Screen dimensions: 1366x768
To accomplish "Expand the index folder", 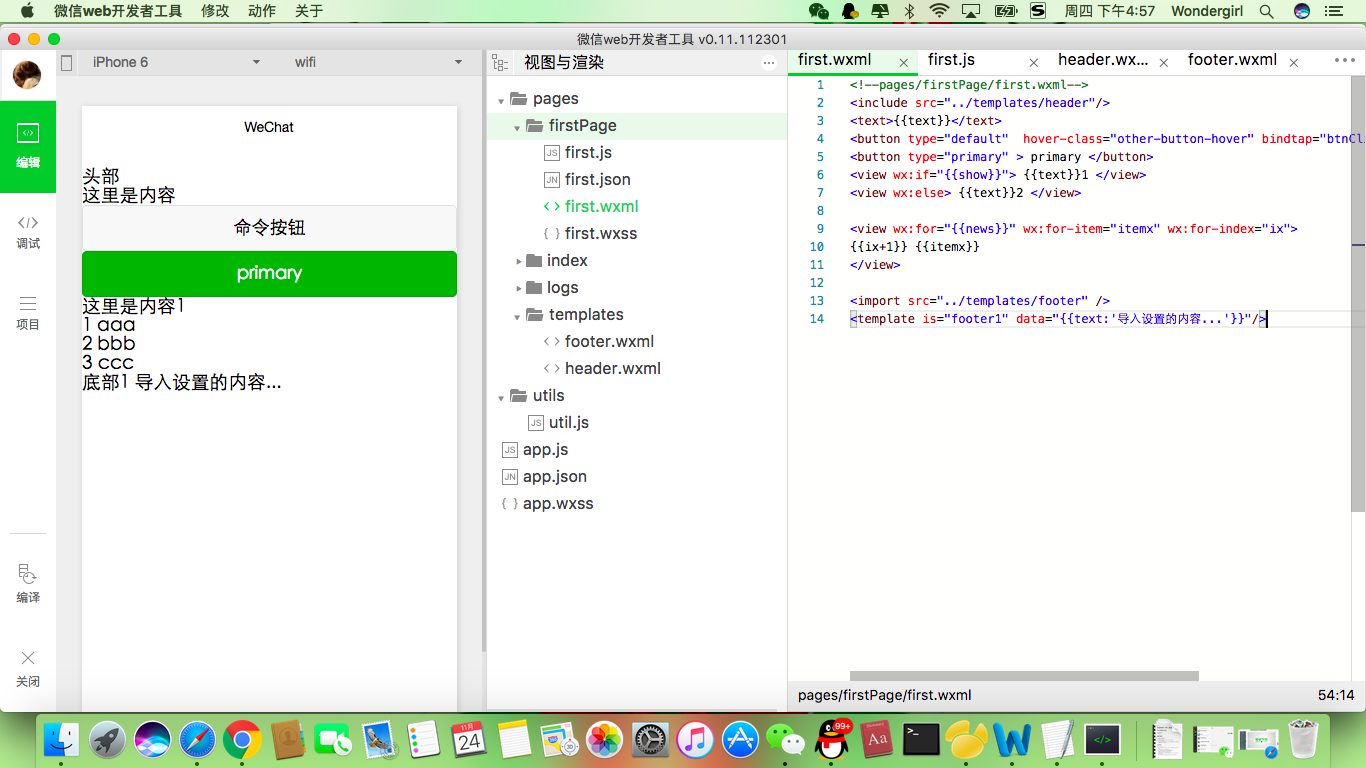I will tap(519, 261).
